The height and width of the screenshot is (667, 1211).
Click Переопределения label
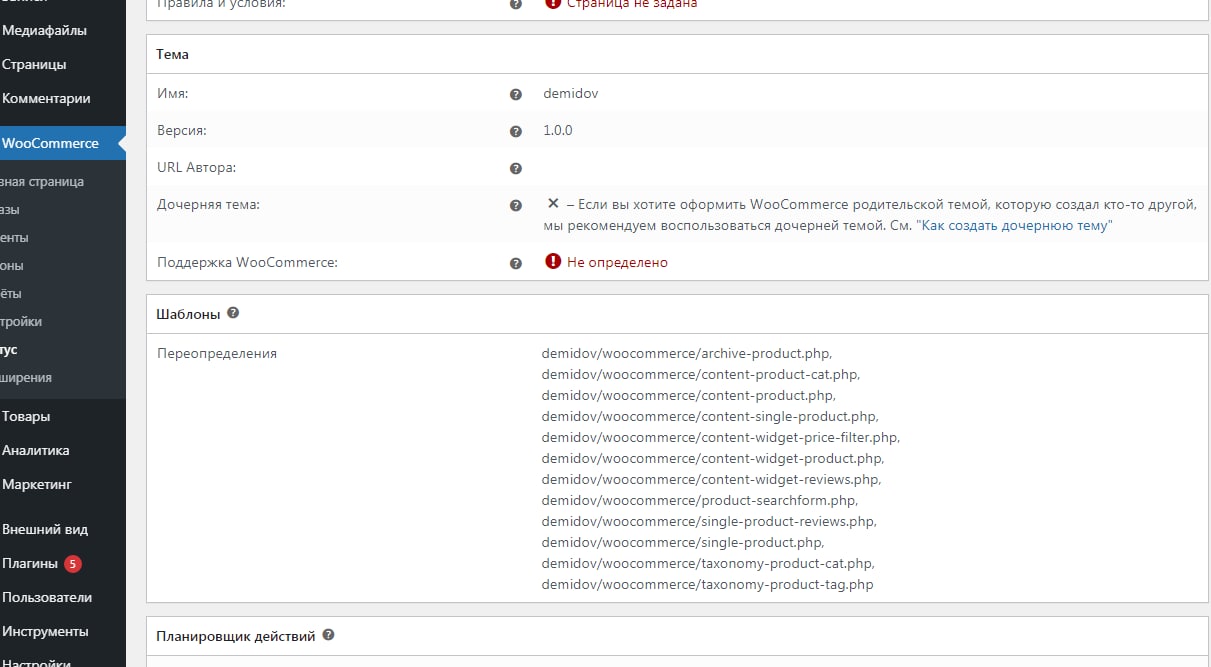pyautogui.click(x=217, y=353)
